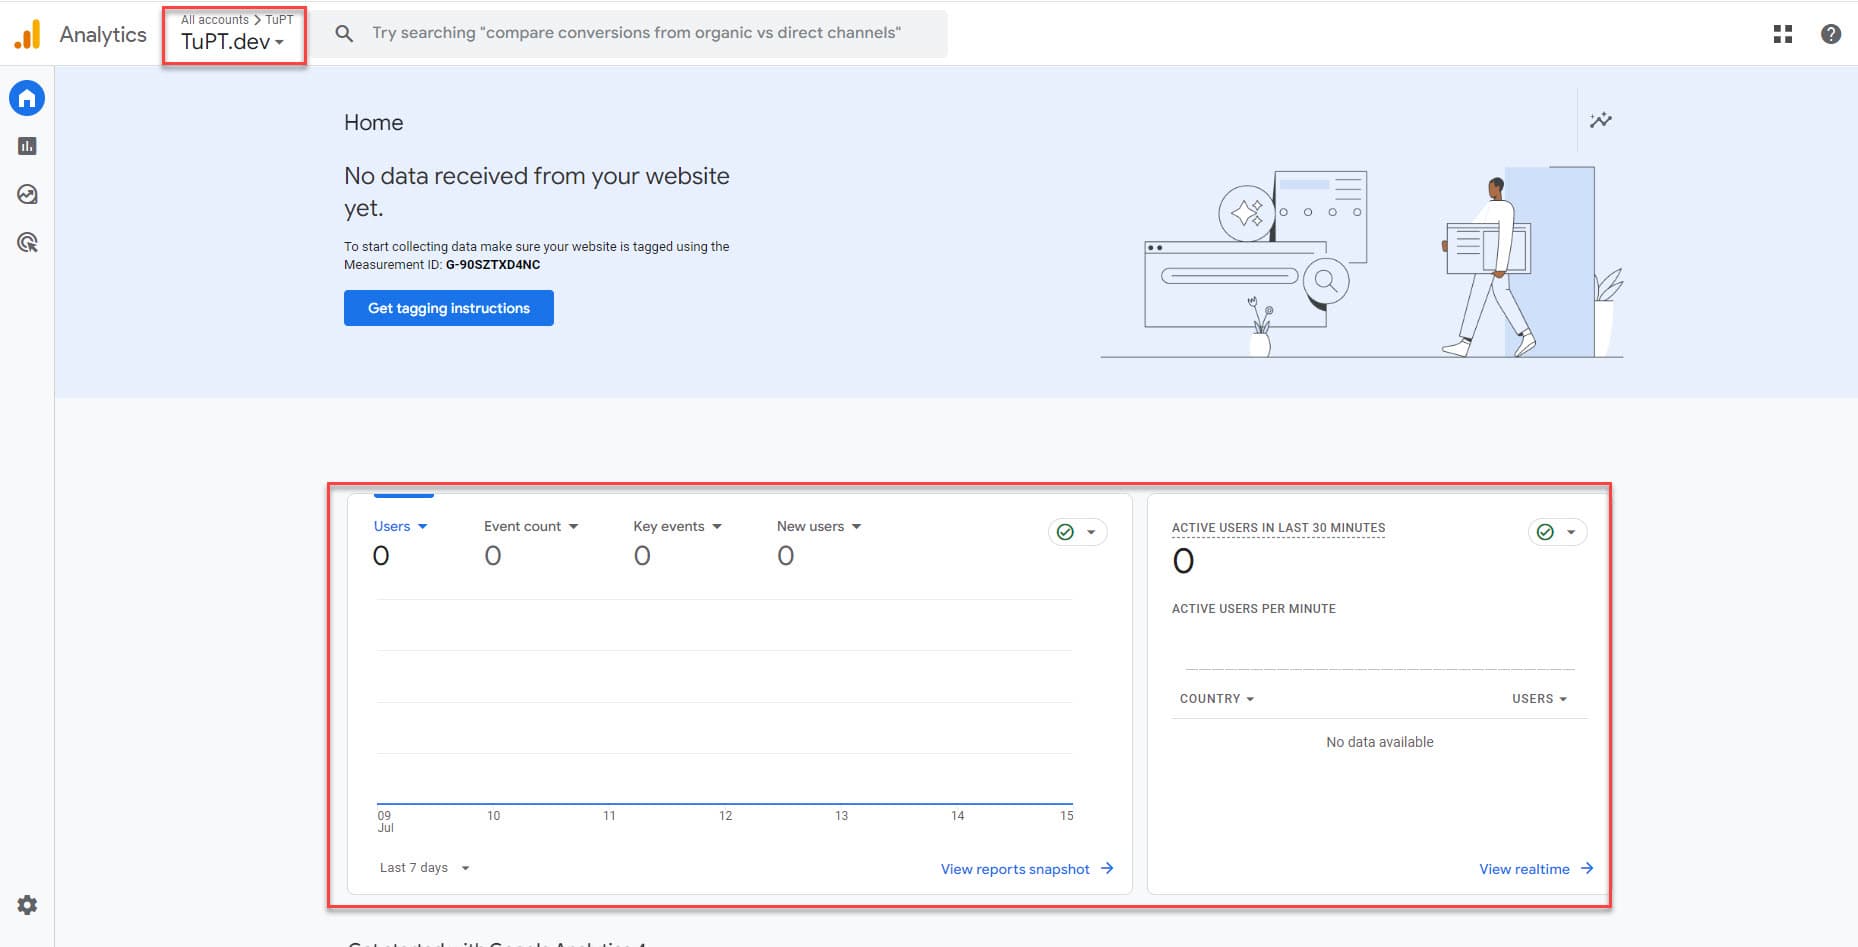Screen dimensions: 1858x947
Task: Open TuPT.dev property selector dropdown
Action: pos(233,42)
